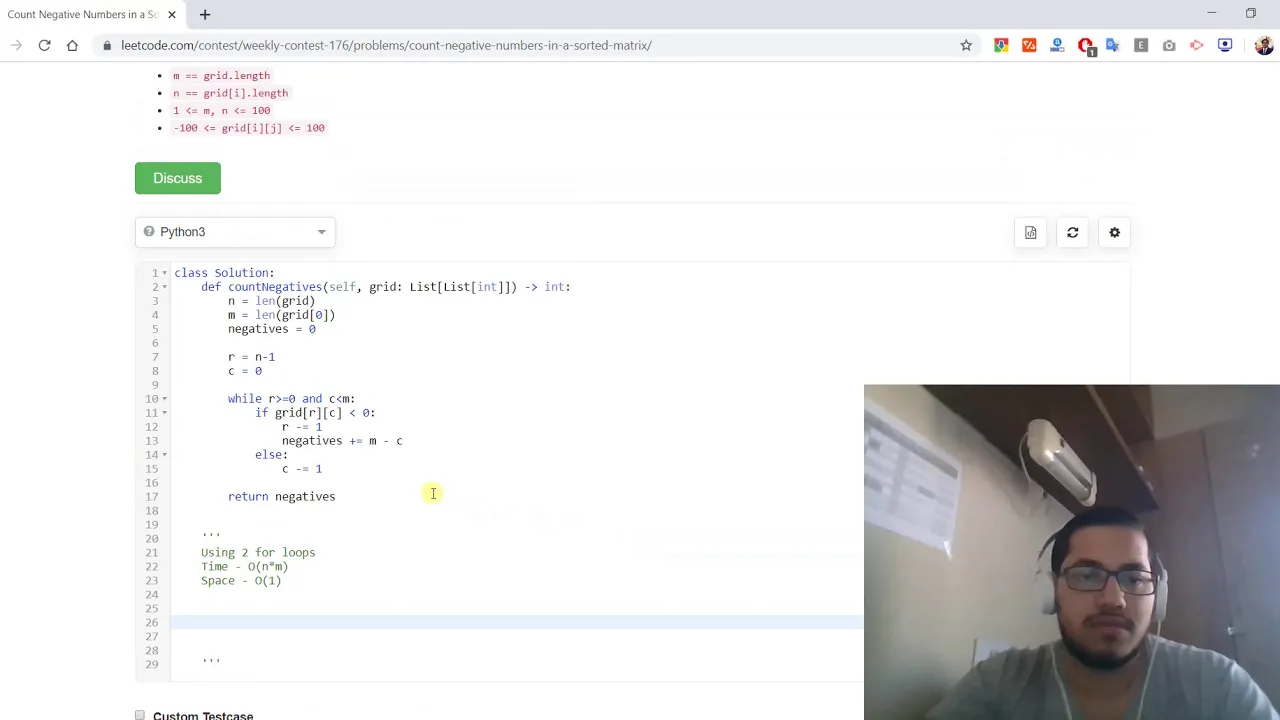Open the editor notes document icon
Image resolution: width=1280 pixels, height=720 pixels.
1031,233
